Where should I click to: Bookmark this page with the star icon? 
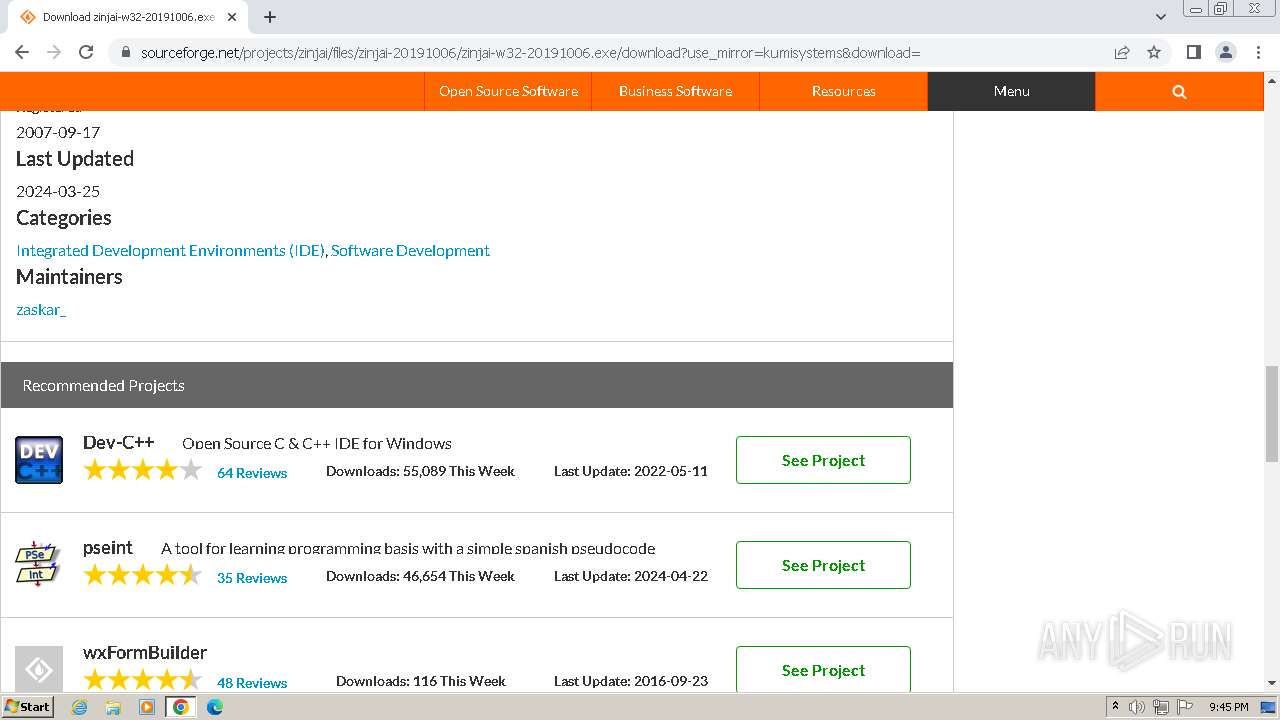pyautogui.click(x=1154, y=52)
